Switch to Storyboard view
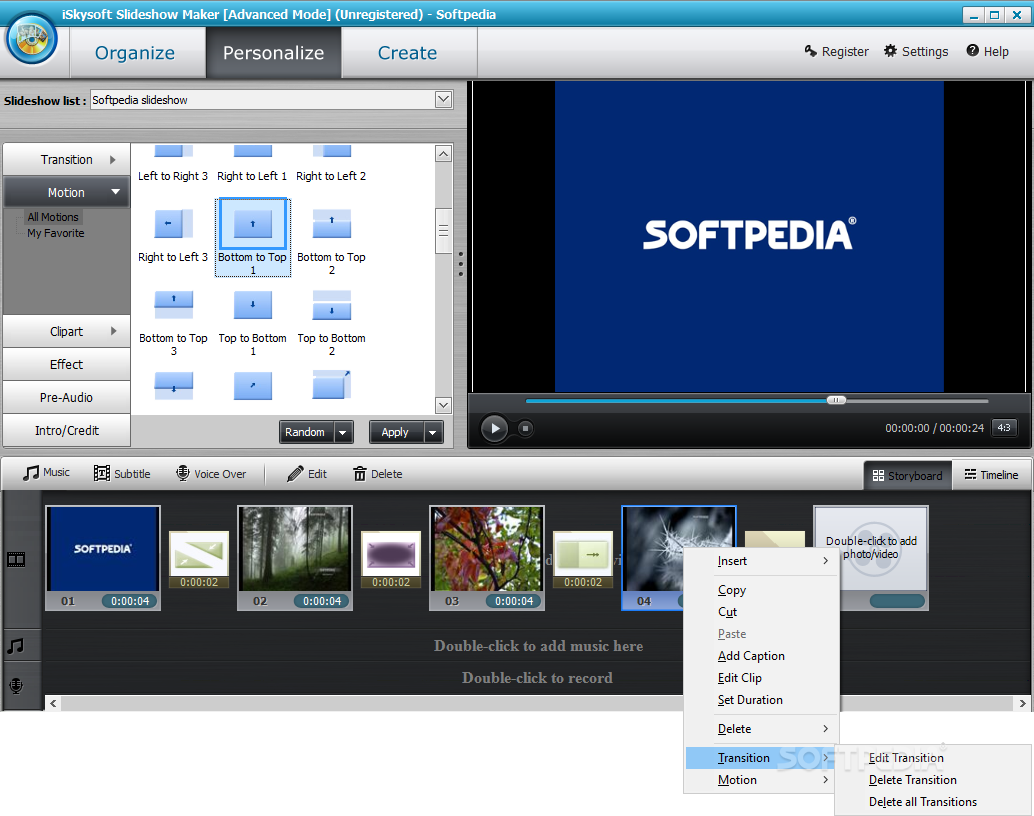This screenshot has width=1034, height=816. tap(907, 476)
